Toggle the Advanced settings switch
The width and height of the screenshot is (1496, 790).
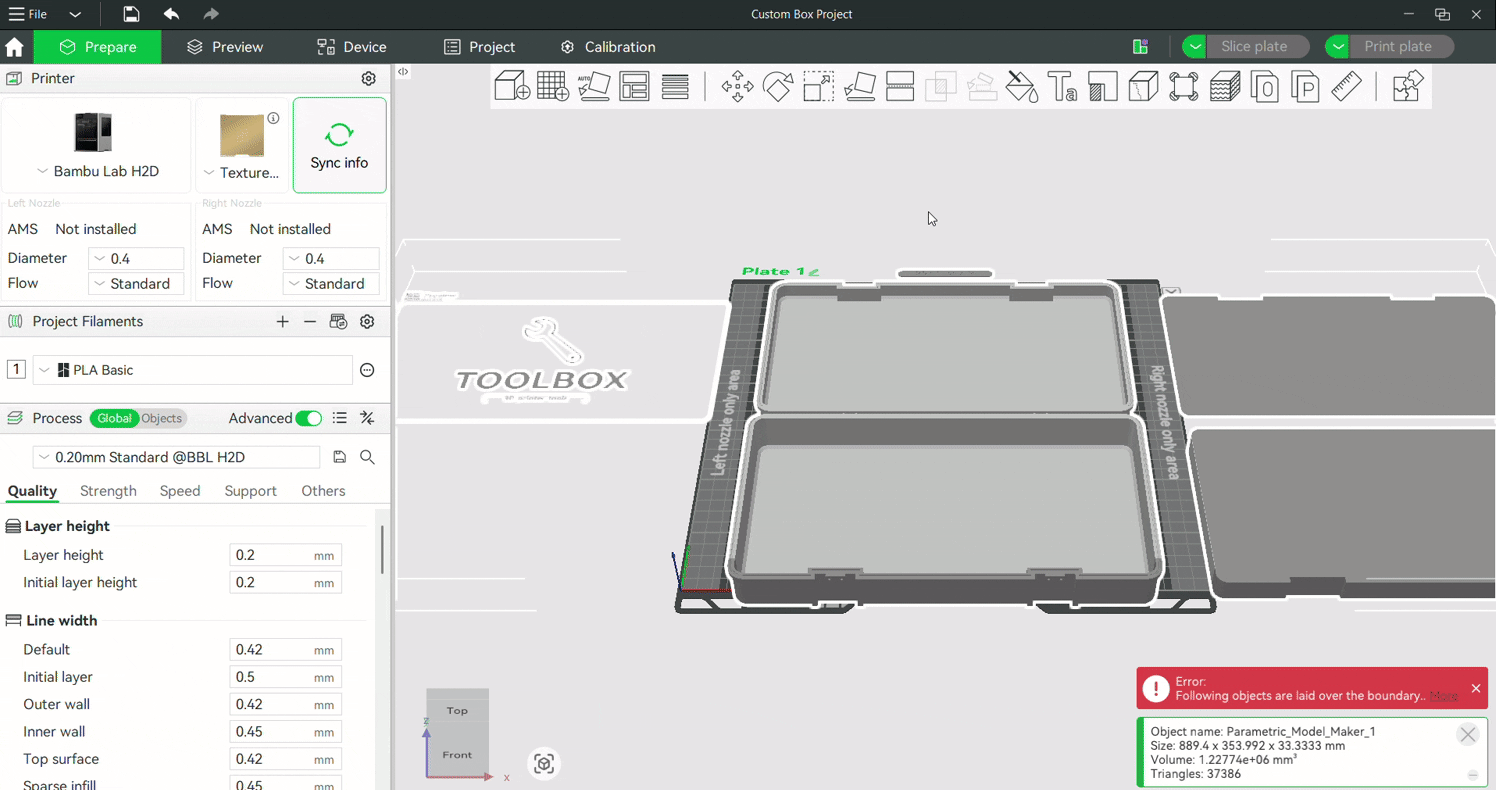point(308,418)
